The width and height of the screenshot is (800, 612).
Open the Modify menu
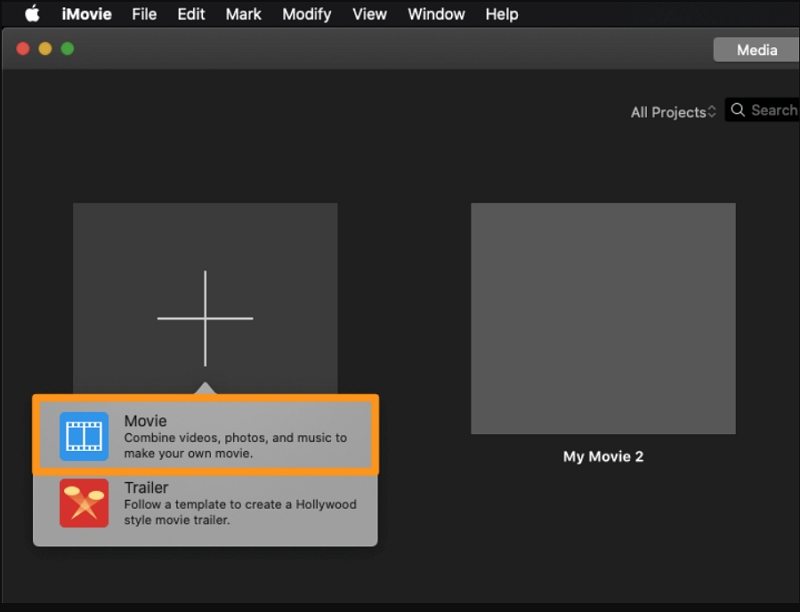(x=308, y=14)
